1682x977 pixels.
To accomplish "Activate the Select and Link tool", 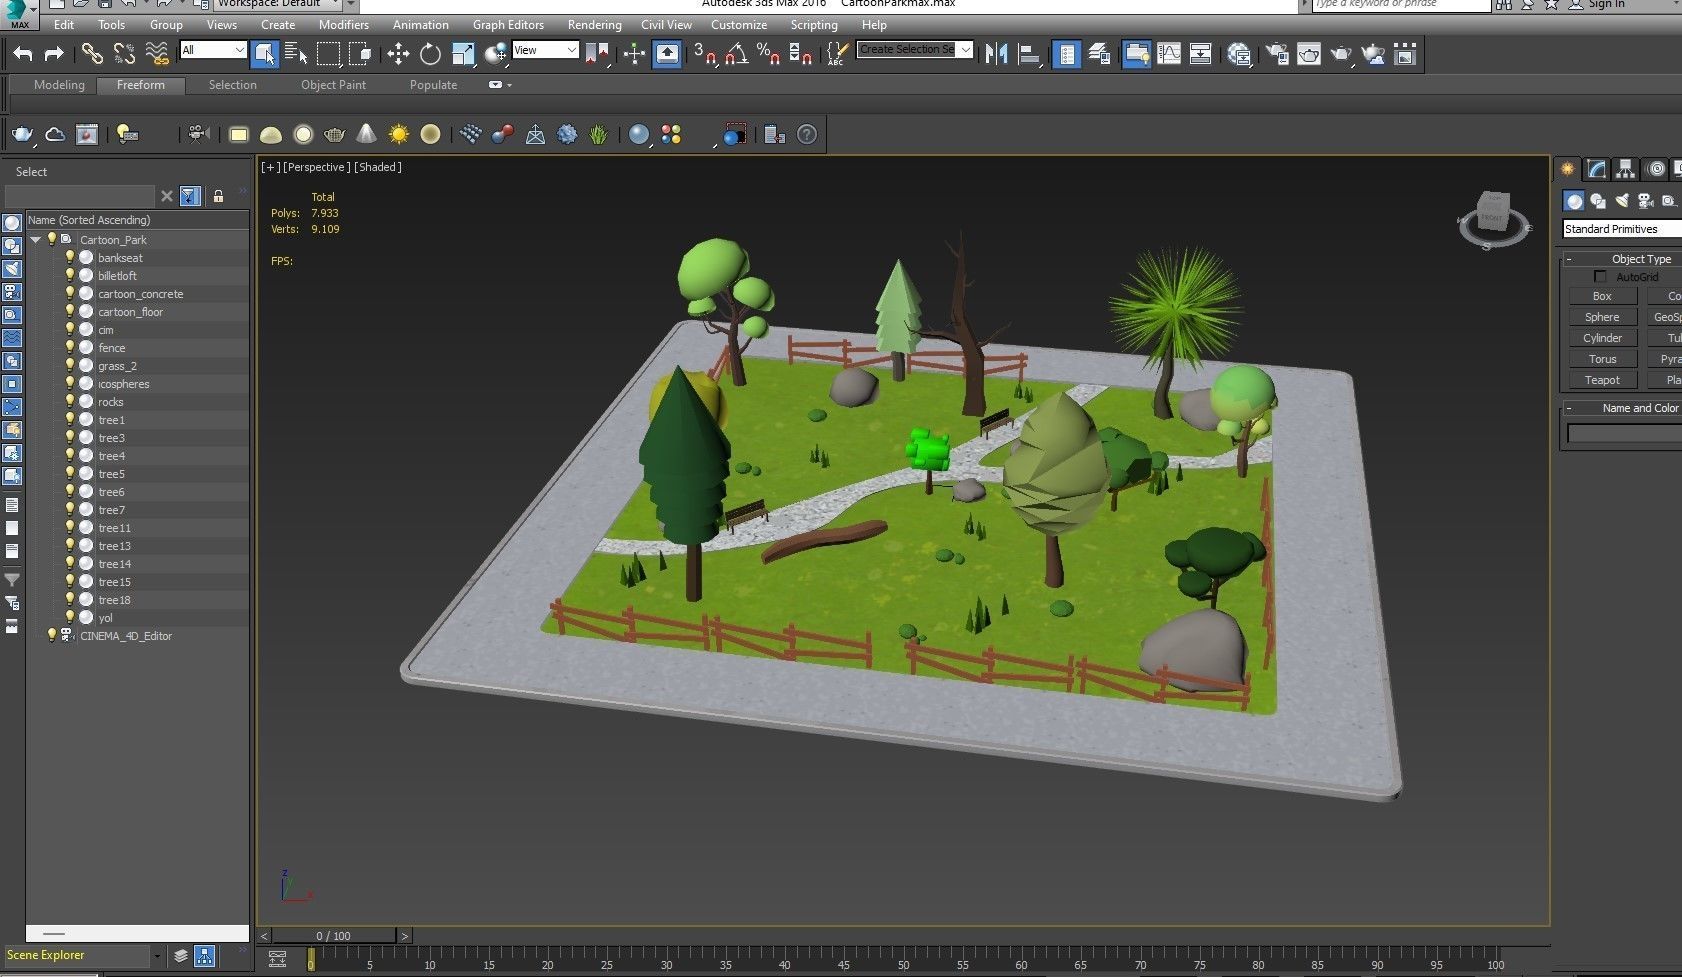I will coord(92,54).
